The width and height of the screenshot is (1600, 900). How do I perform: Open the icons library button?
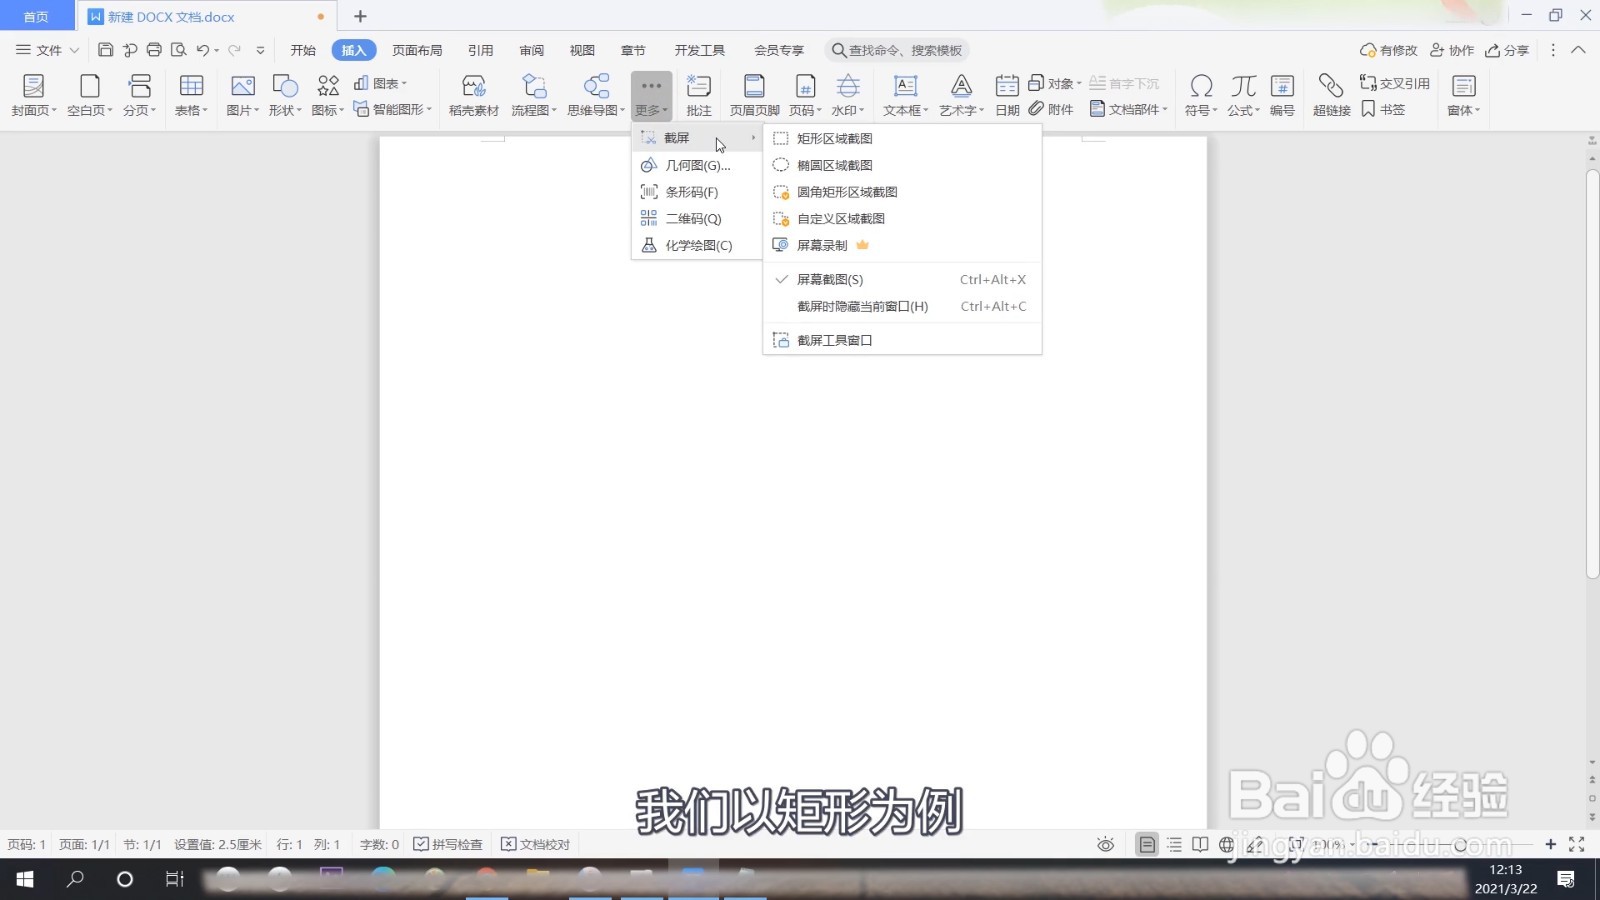pyautogui.click(x=328, y=96)
